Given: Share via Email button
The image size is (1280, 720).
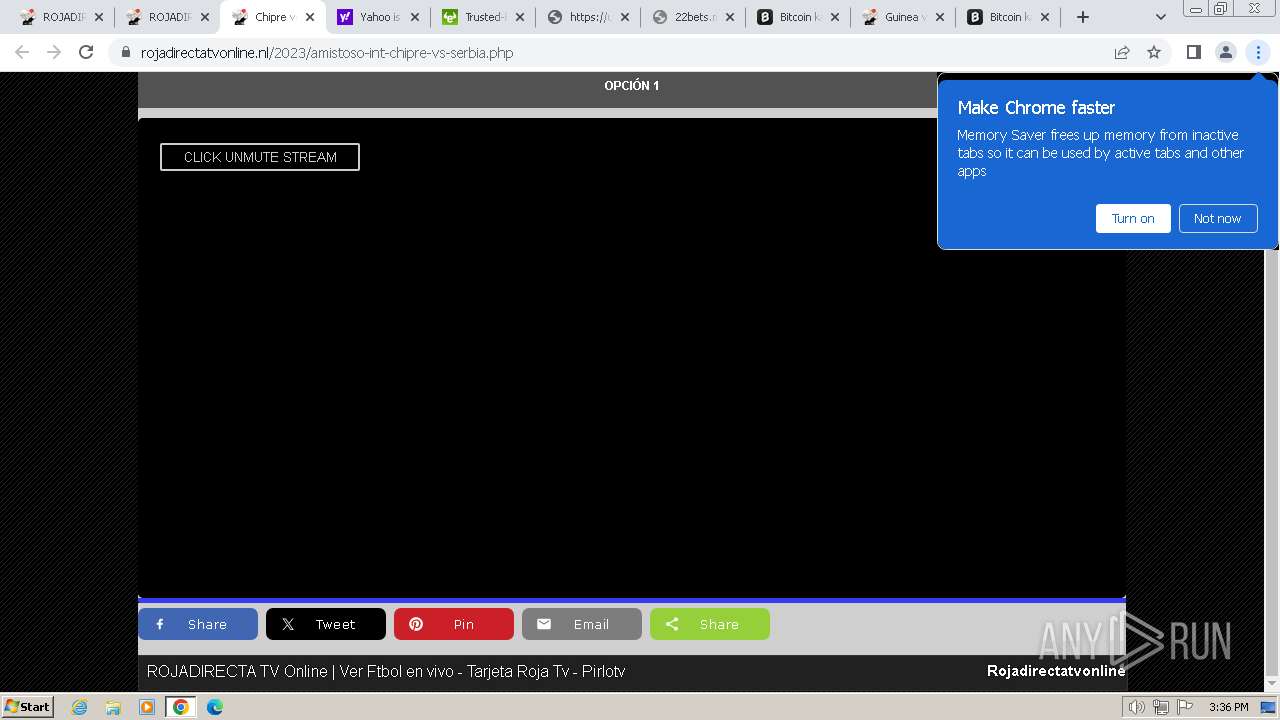Looking at the screenshot, I should pyautogui.click(x=582, y=624).
